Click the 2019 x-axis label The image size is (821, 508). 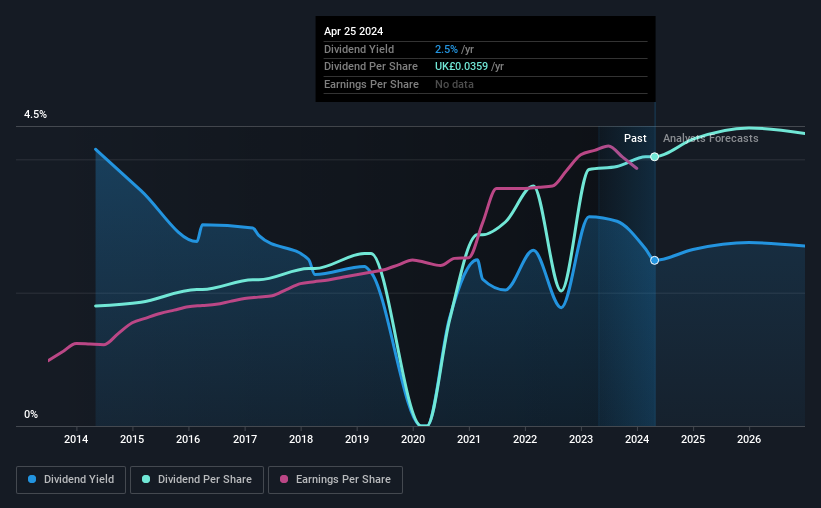click(357, 439)
